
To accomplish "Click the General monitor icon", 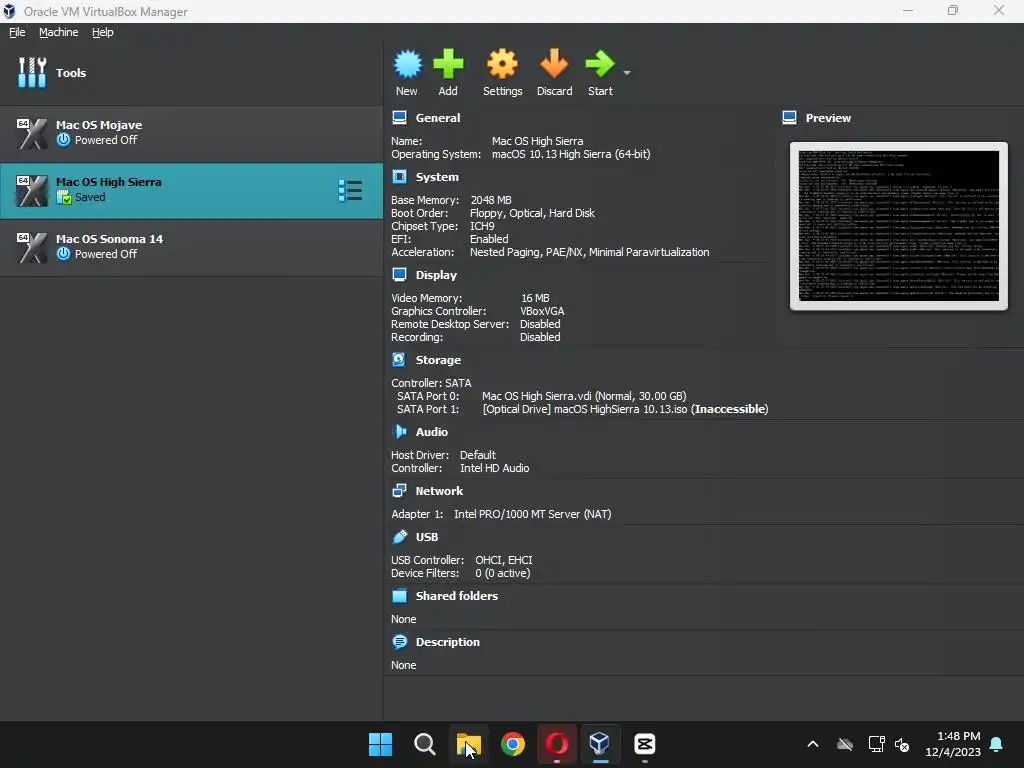I will click(x=399, y=118).
